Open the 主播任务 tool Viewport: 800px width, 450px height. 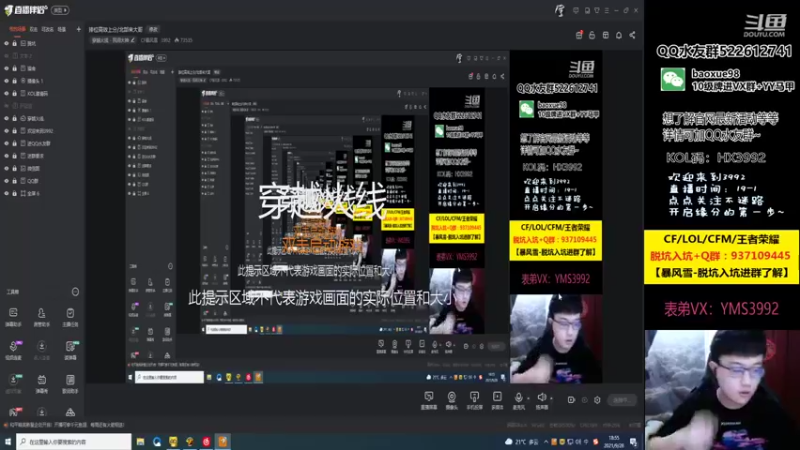click(x=70, y=317)
